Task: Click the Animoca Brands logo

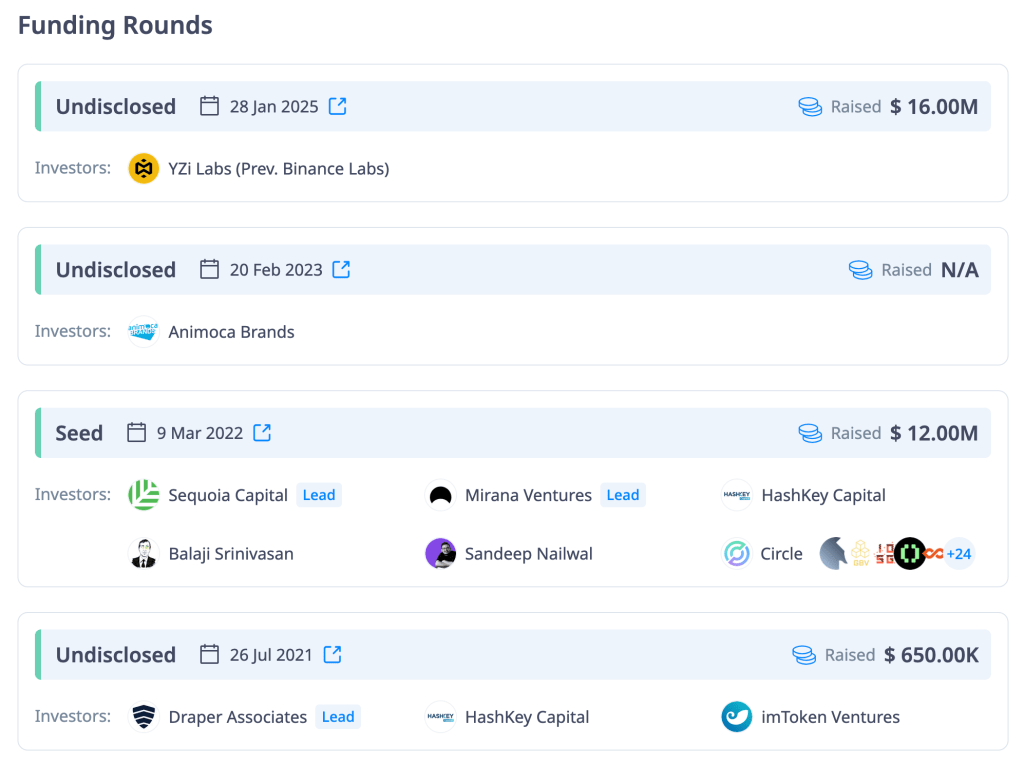Action: click(x=143, y=331)
